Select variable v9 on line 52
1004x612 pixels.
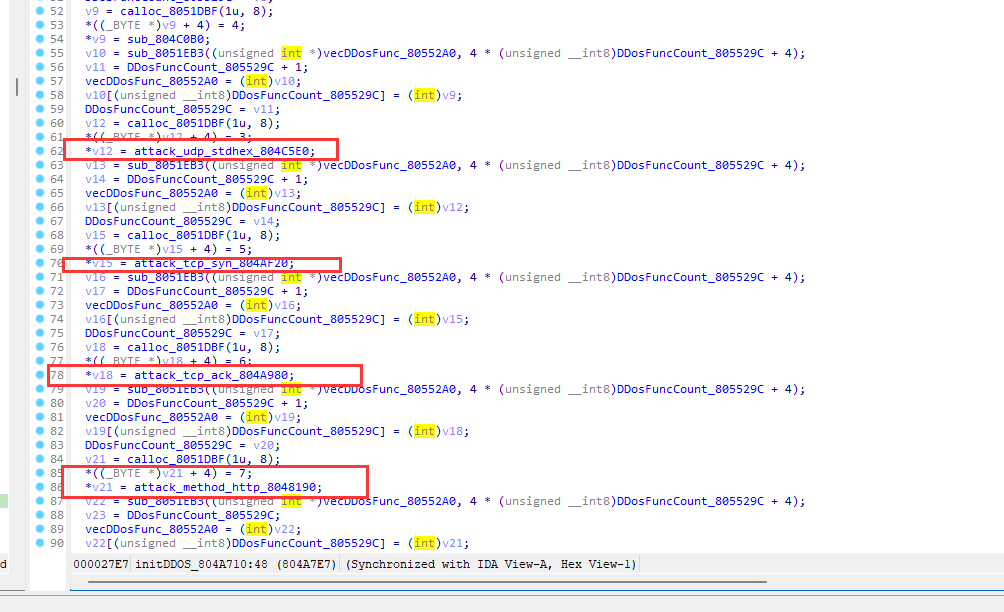point(92,11)
